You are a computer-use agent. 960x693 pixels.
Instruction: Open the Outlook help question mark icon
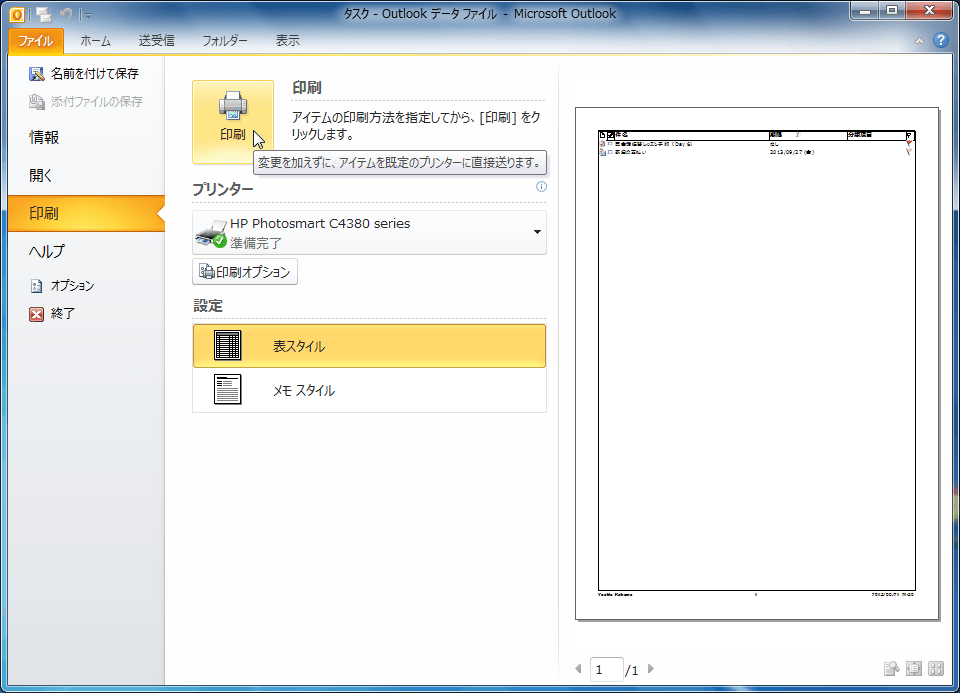[941, 40]
